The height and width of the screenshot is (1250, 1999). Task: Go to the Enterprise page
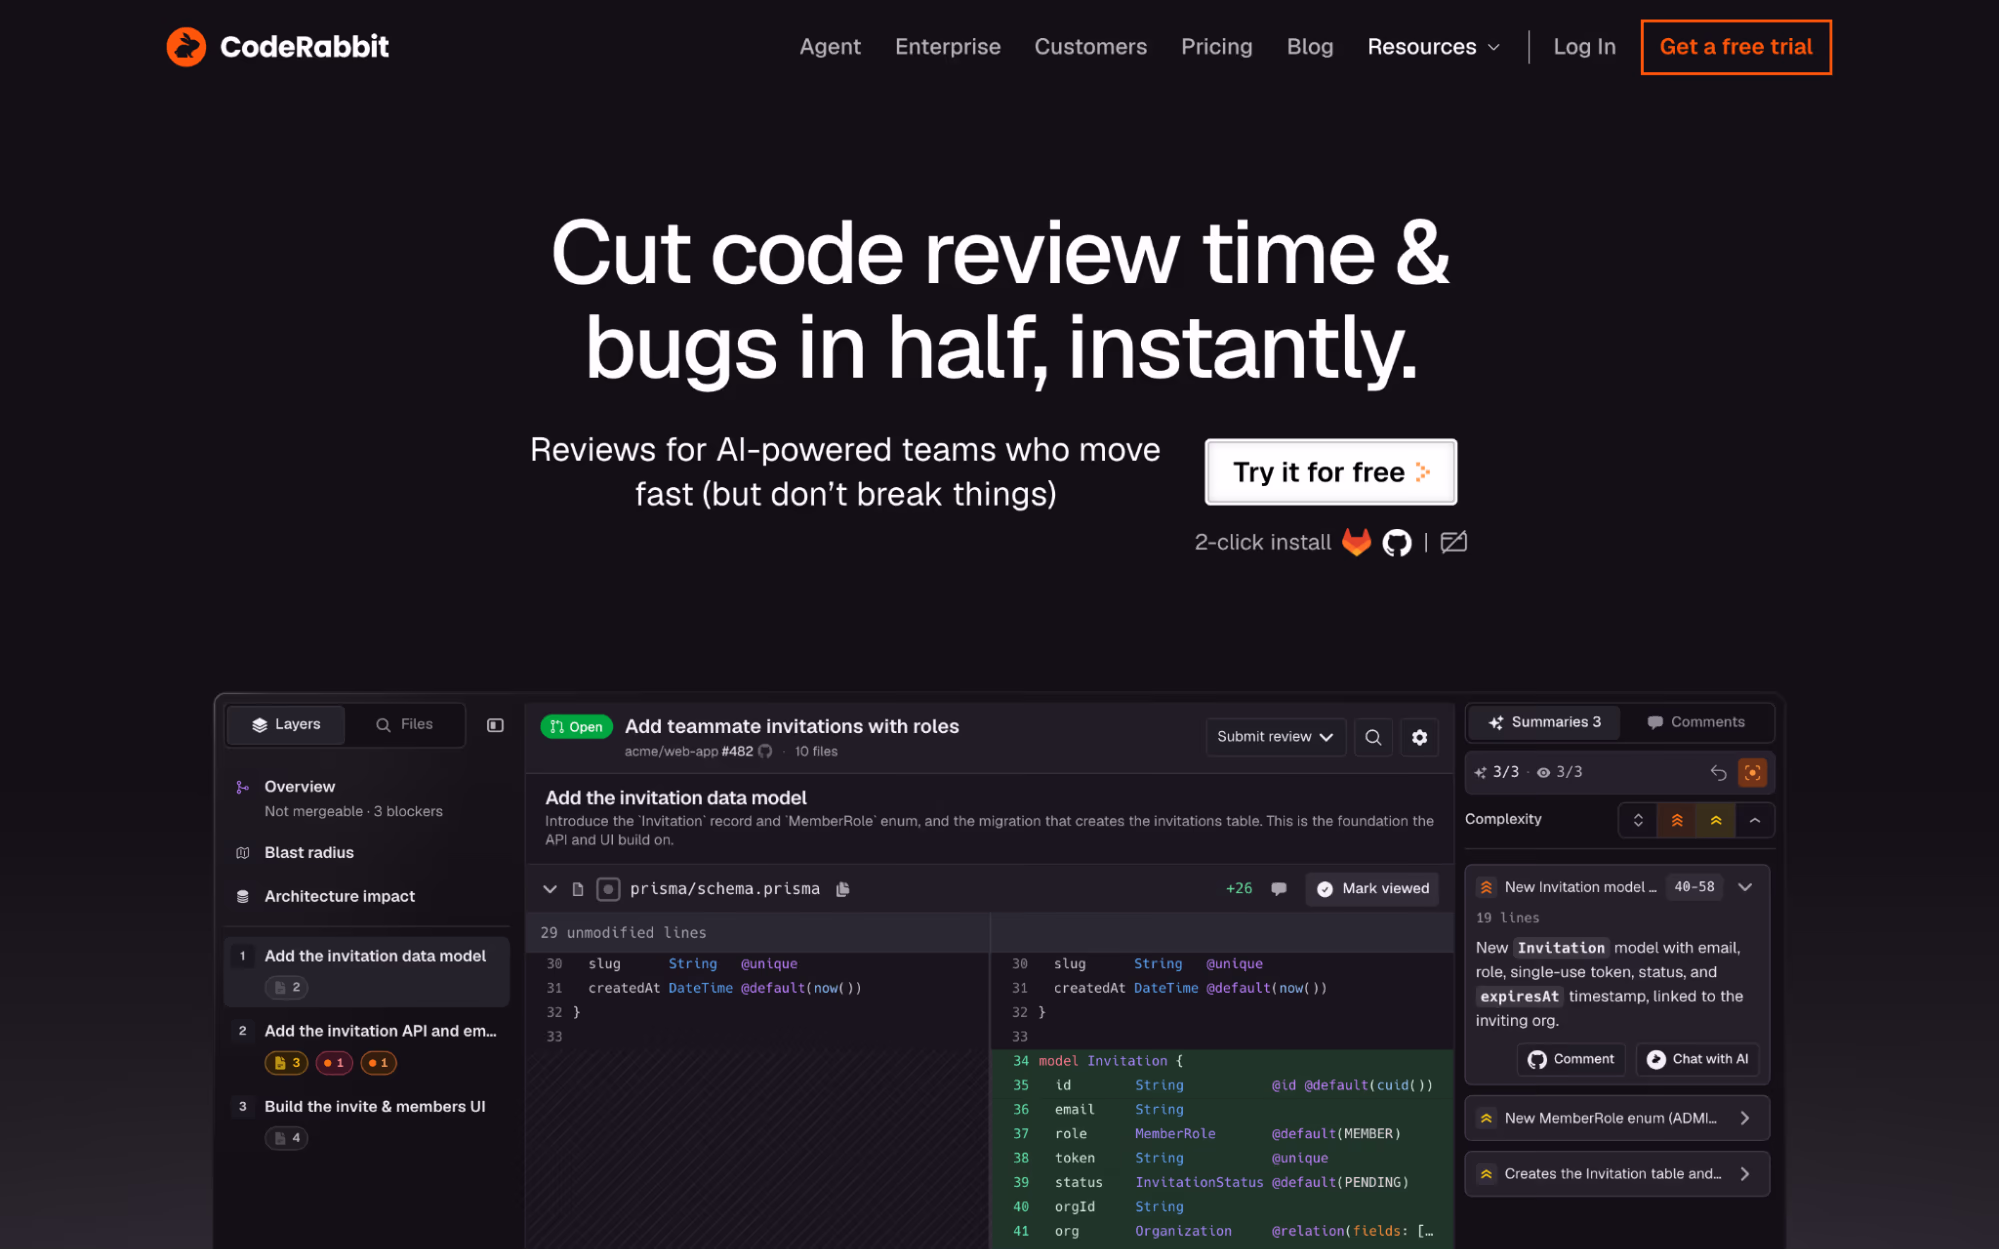tap(947, 47)
